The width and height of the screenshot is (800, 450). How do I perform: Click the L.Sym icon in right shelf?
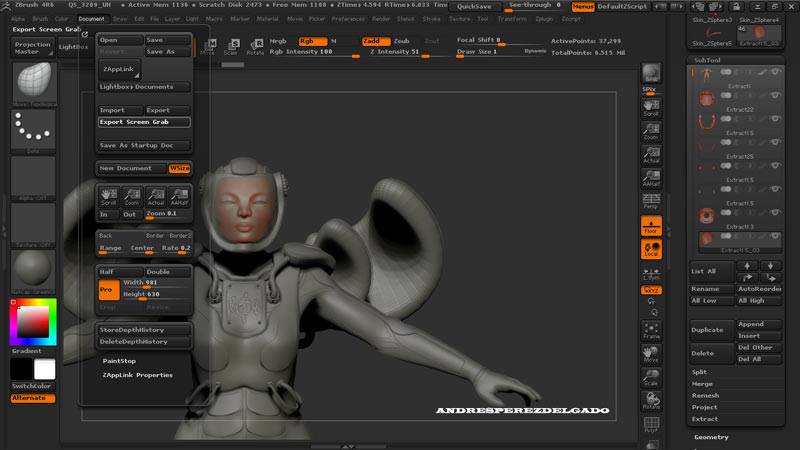[x=651, y=273]
